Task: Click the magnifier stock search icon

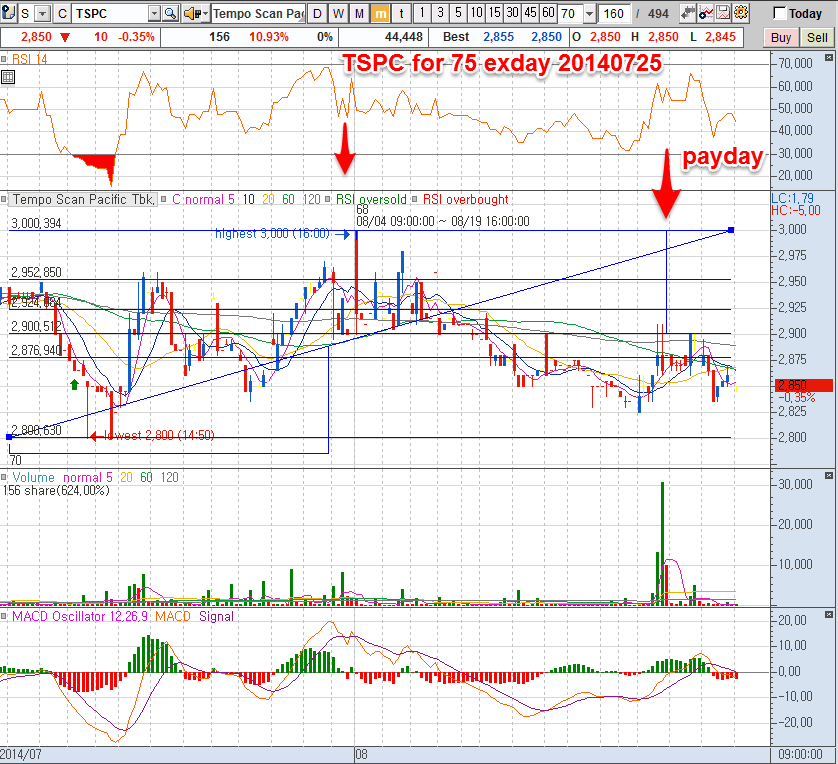Action: tap(170, 13)
